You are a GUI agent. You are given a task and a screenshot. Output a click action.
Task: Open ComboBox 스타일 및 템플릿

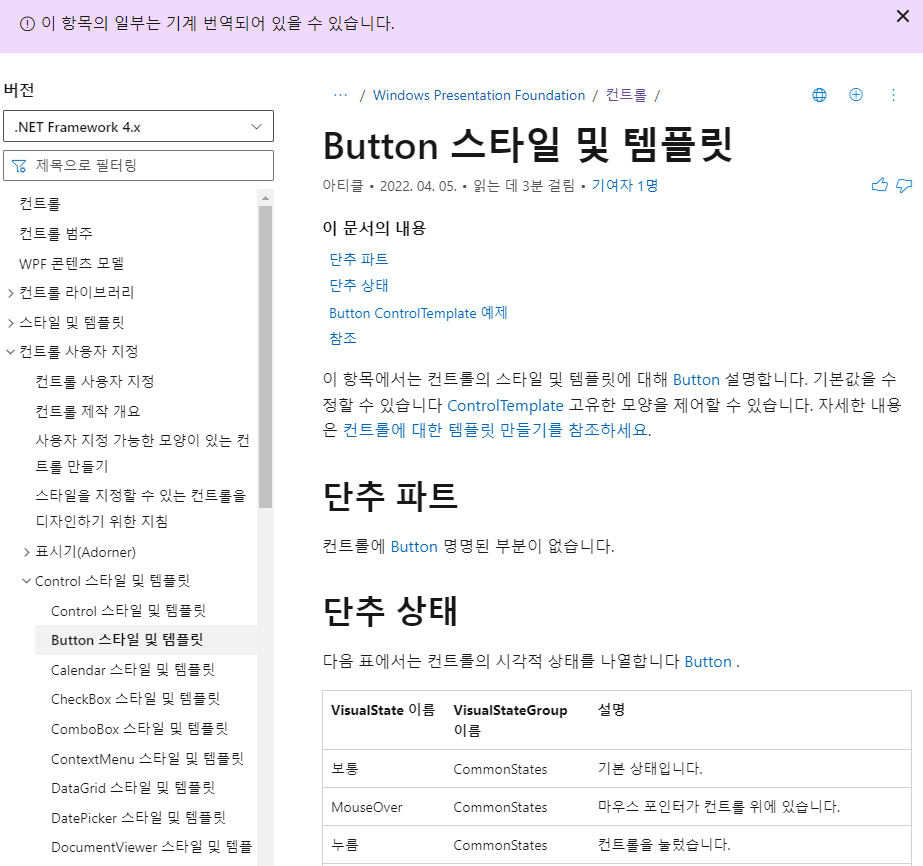pos(140,729)
